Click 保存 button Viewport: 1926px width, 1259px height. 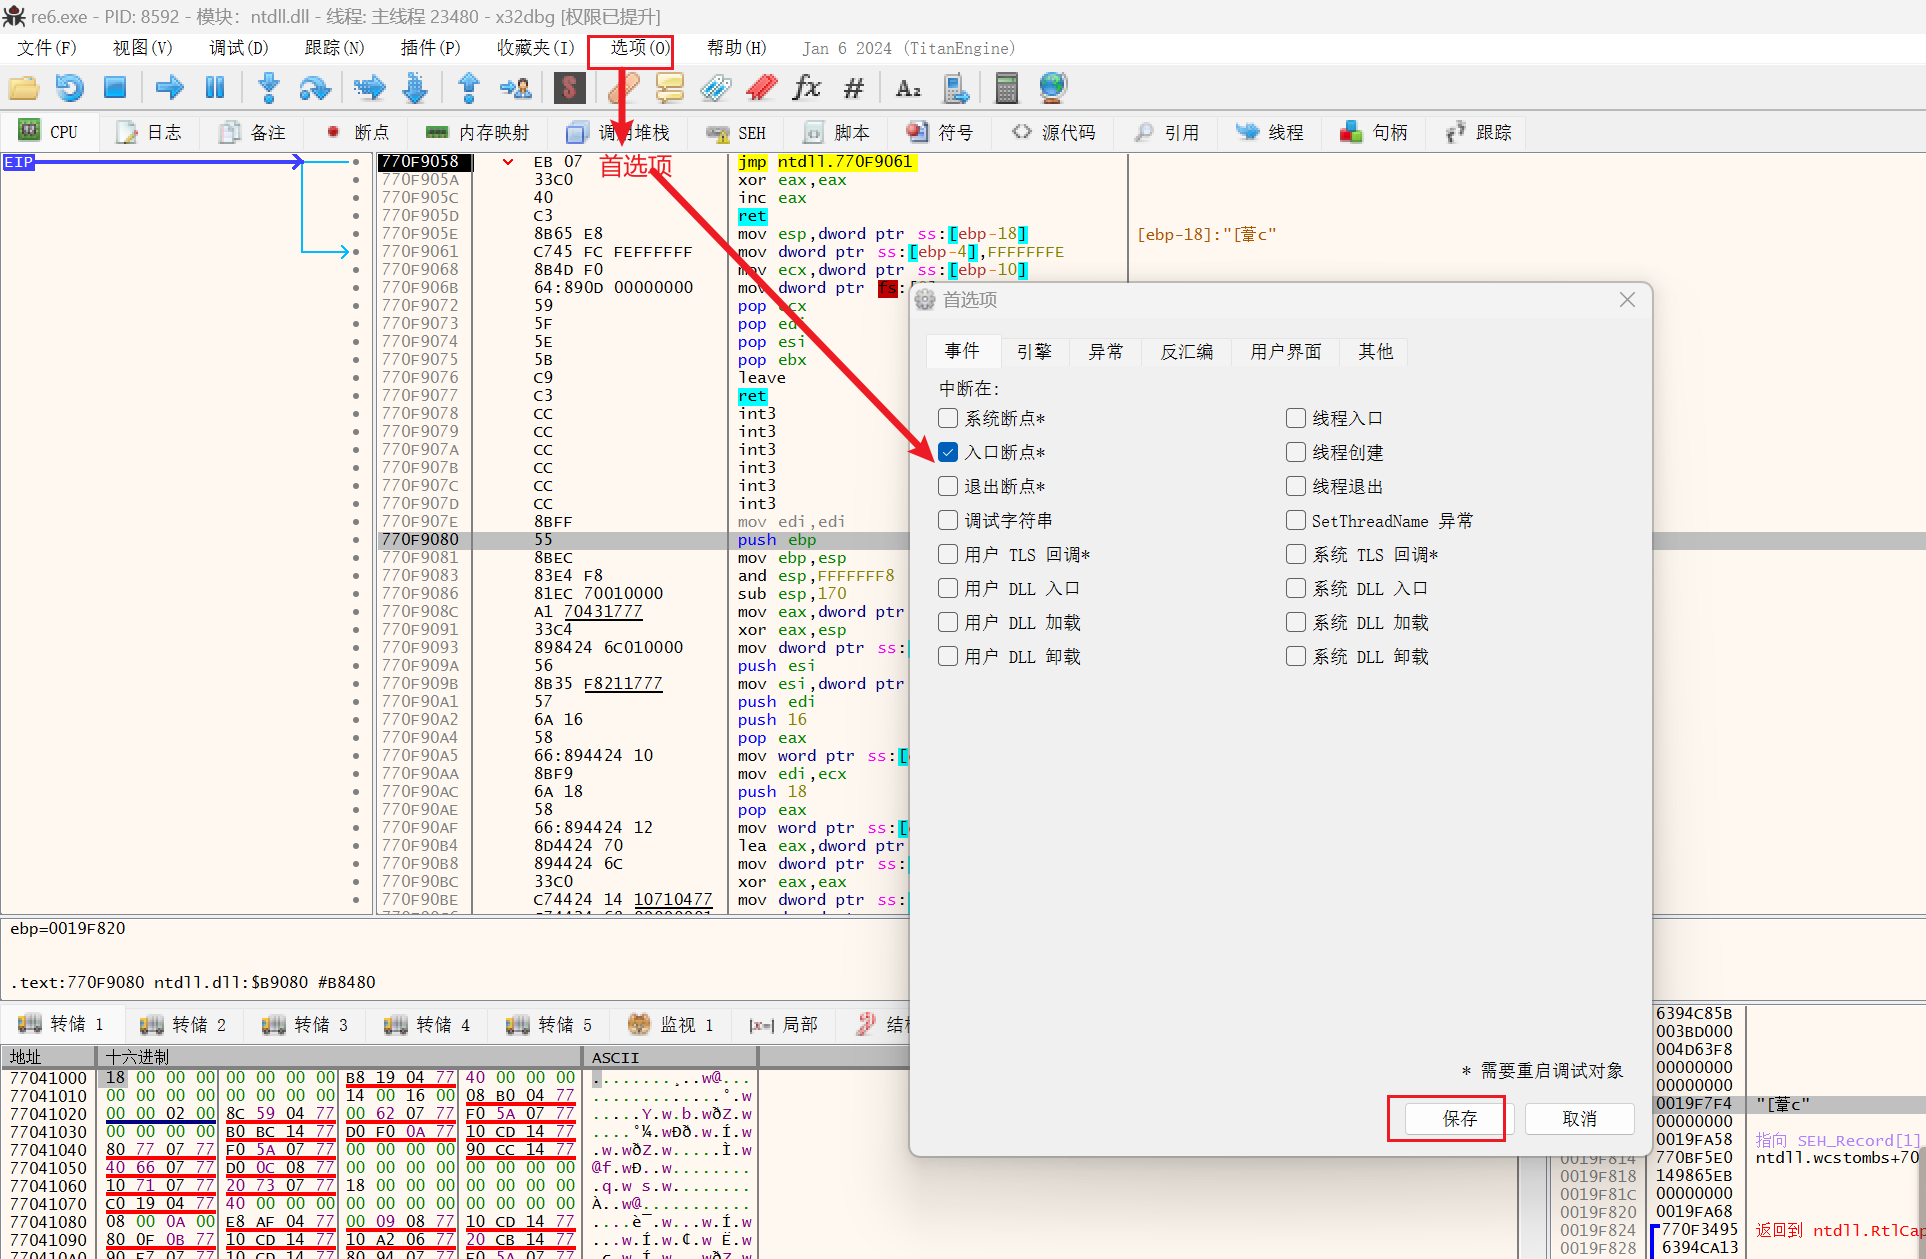click(x=1459, y=1119)
